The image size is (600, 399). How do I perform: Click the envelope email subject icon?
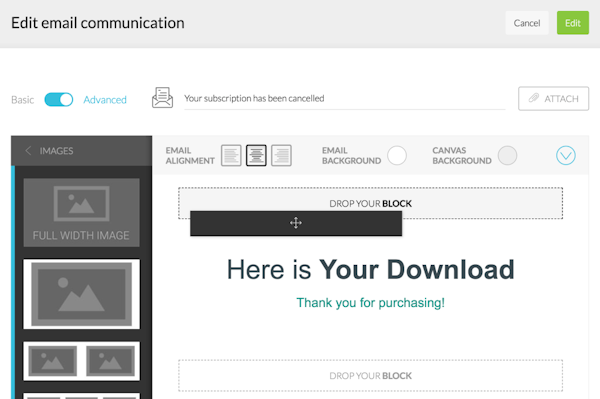[162, 98]
